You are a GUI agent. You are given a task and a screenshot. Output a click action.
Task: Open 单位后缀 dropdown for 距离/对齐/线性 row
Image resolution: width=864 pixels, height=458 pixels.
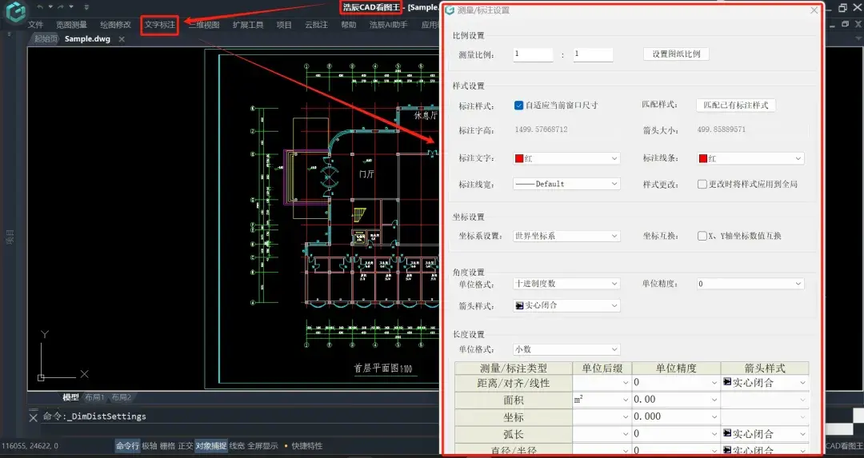602,382
